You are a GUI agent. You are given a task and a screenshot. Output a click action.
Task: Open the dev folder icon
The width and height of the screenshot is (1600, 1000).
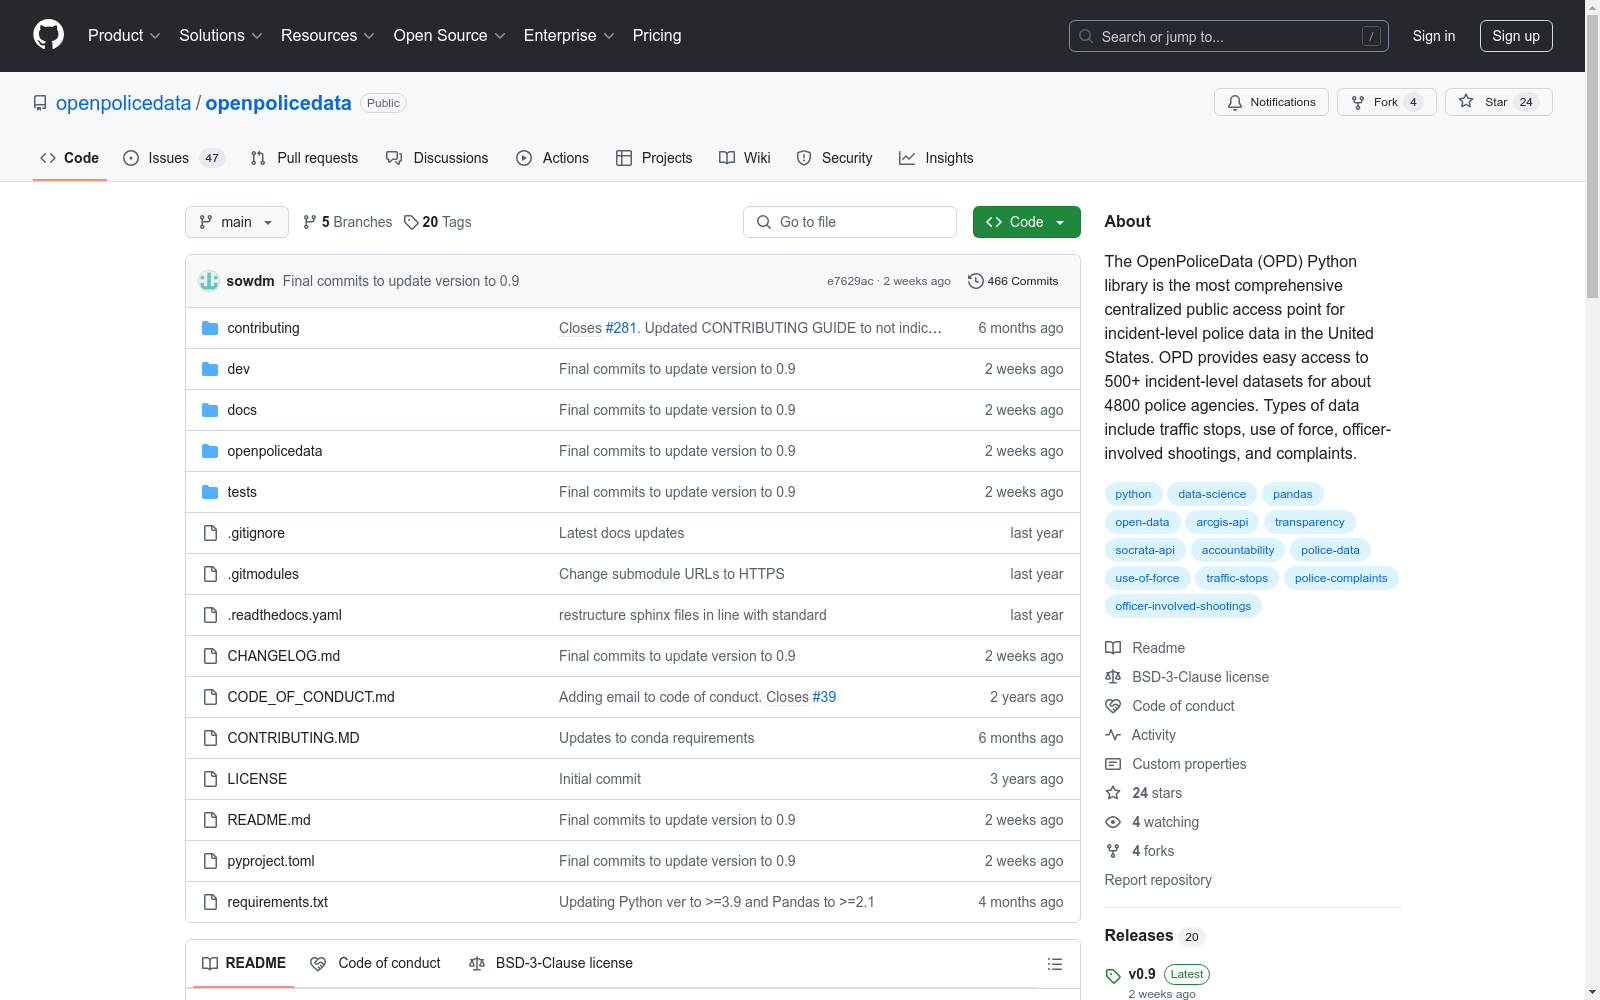pos(210,369)
